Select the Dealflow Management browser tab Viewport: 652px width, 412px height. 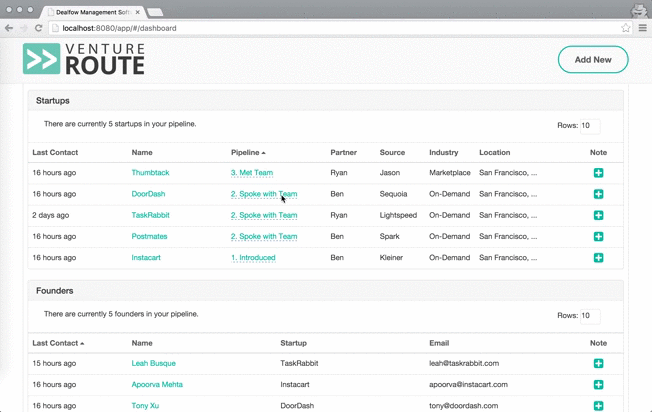click(x=92, y=12)
